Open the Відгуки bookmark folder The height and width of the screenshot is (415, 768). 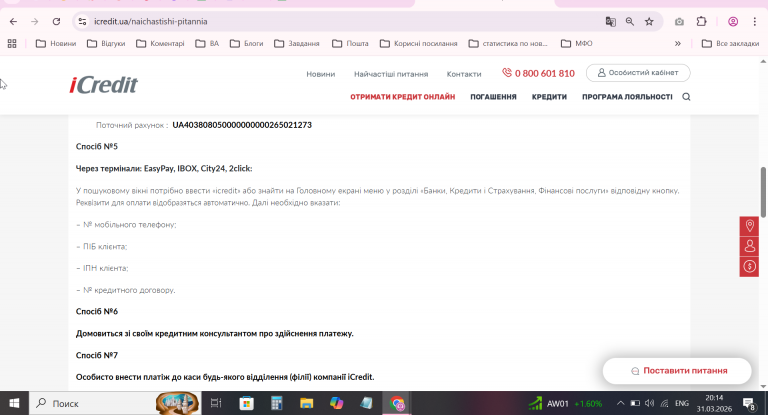(106, 44)
